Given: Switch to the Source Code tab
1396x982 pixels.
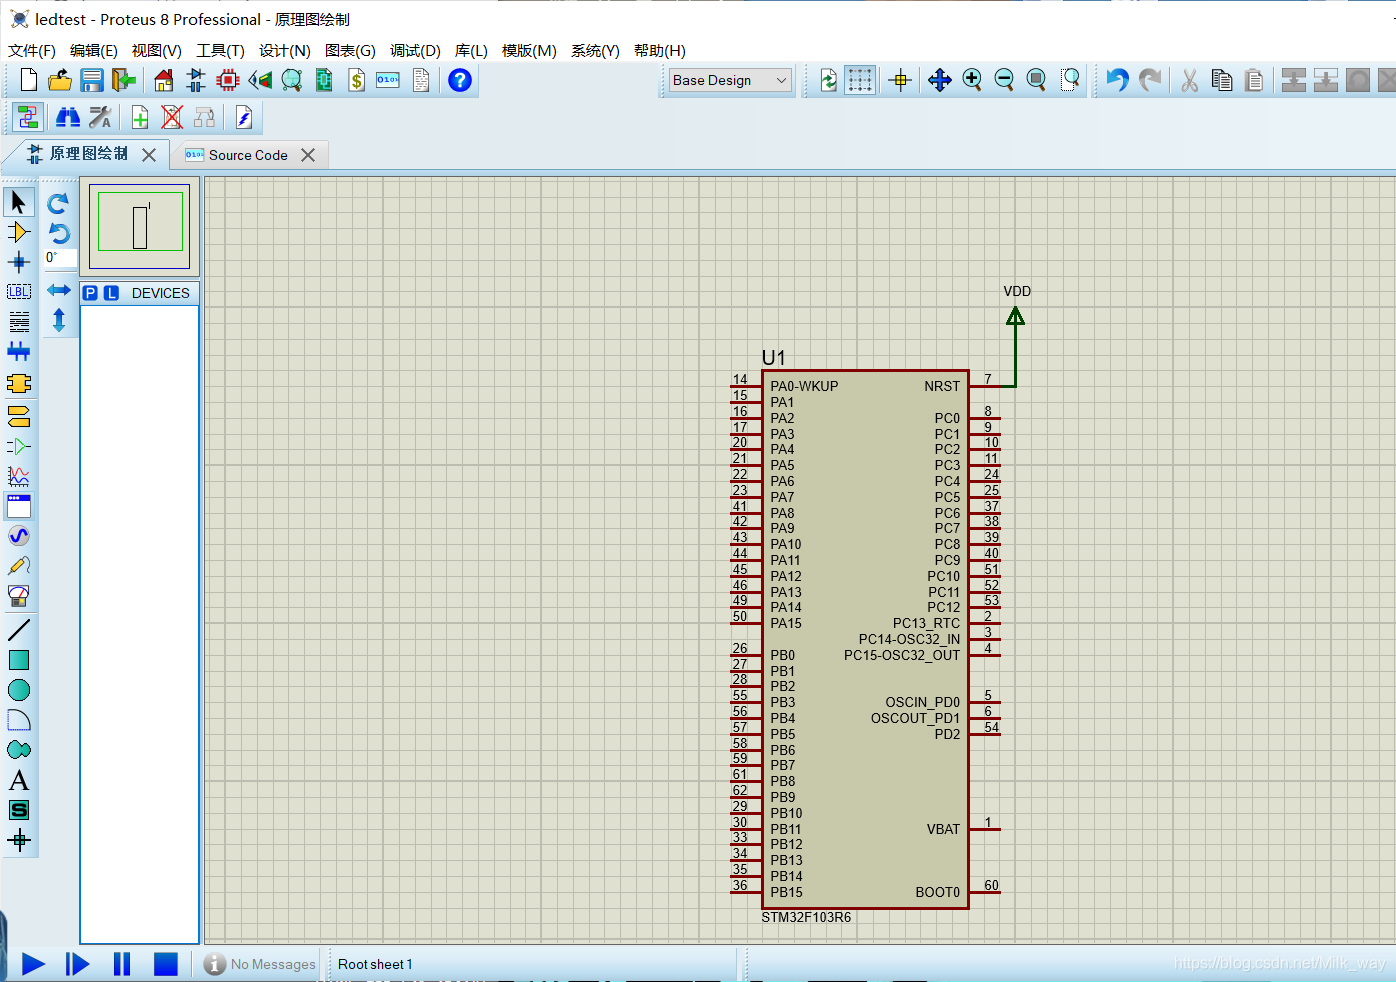Looking at the screenshot, I should [x=248, y=155].
